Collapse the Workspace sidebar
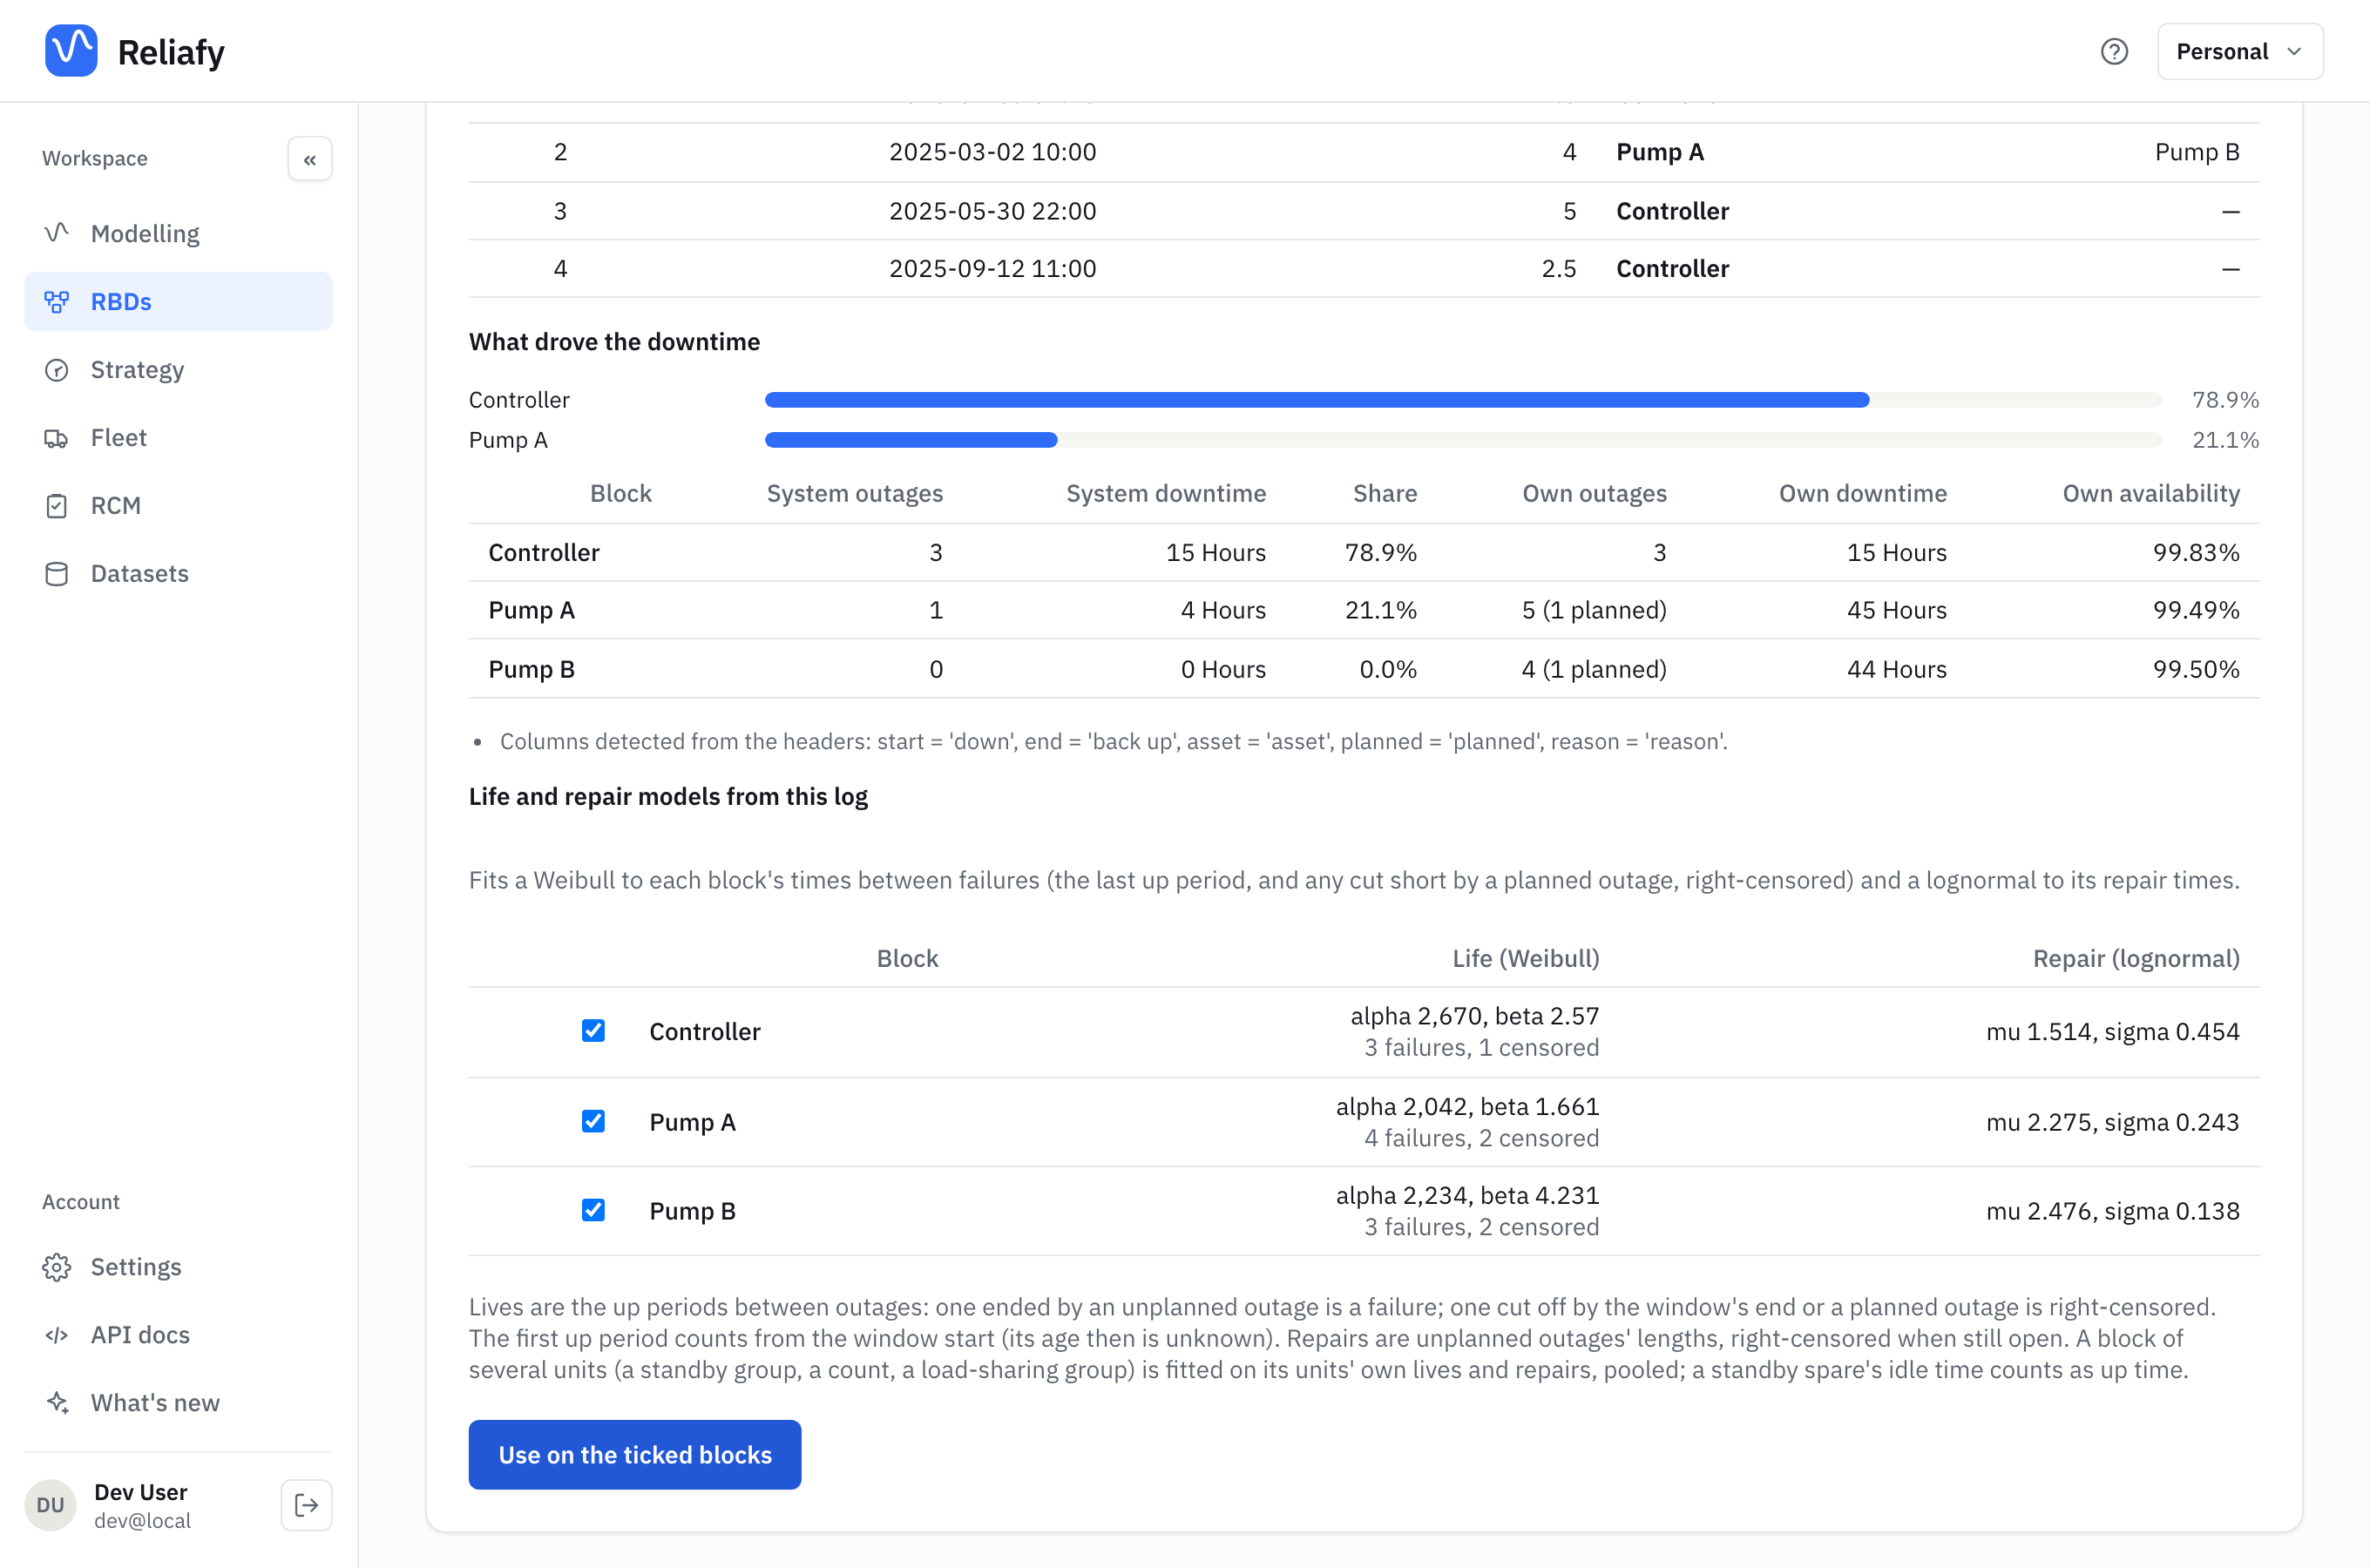This screenshot has height=1568, width=2370. click(310, 159)
